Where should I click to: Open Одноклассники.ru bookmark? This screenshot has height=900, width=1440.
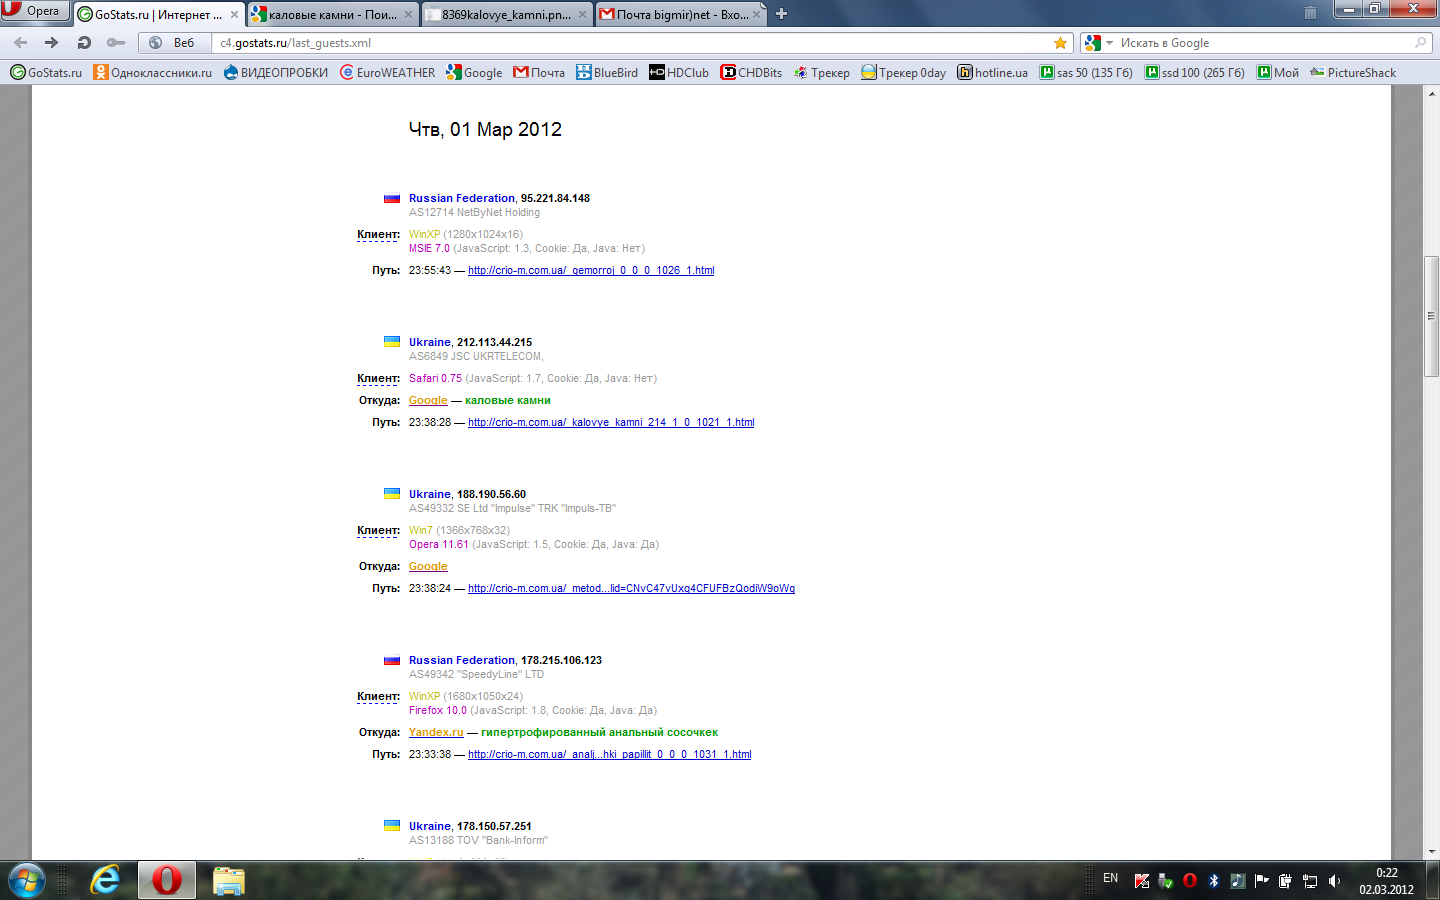click(152, 72)
